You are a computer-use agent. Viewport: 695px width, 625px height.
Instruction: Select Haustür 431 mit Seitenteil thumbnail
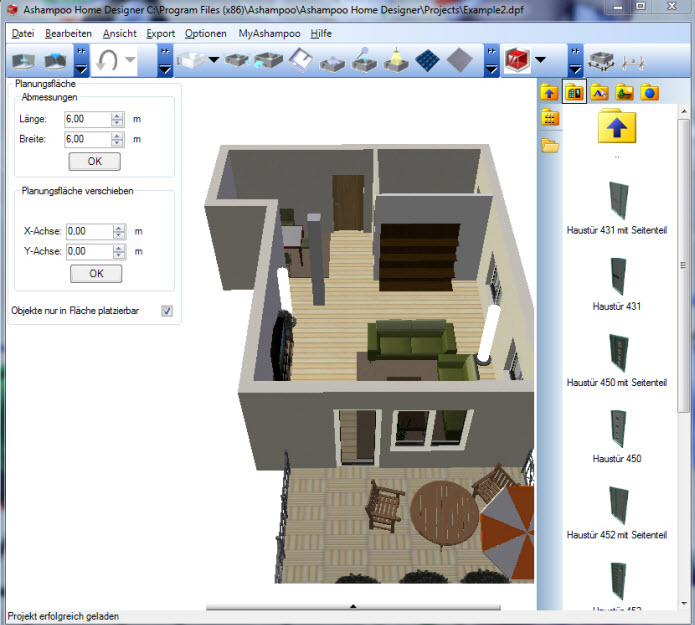(x=618, y=200)
